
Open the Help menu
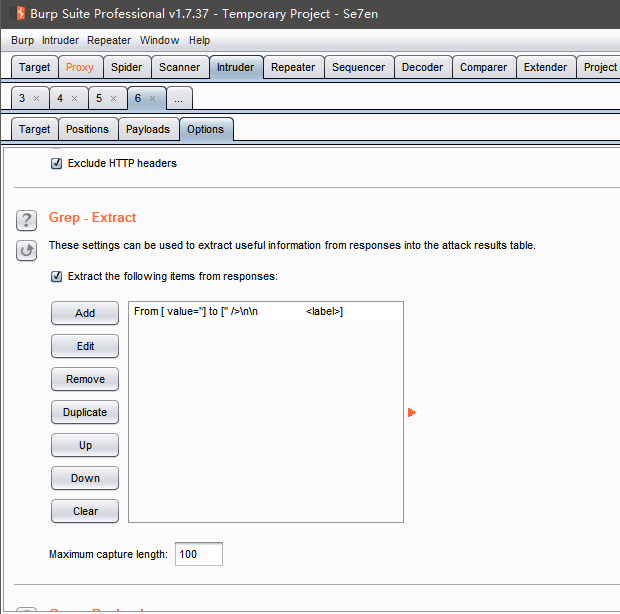pyautogui.click(x=199, y=40)
